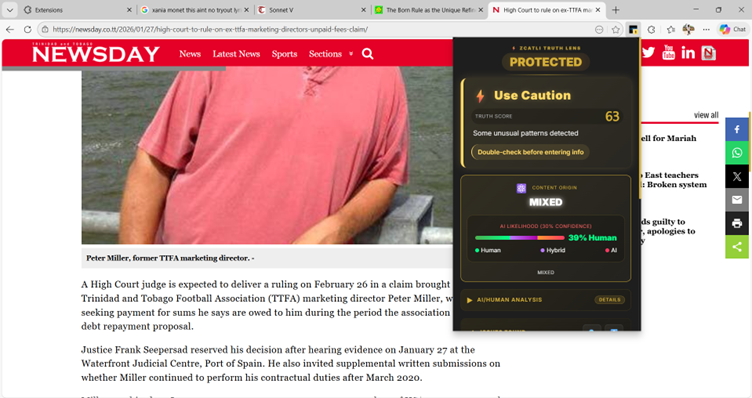Open the tab search dropdown arrow
The height and width of the screenshot is (398, 752).
pyautogui.click(x=10, y=10)
